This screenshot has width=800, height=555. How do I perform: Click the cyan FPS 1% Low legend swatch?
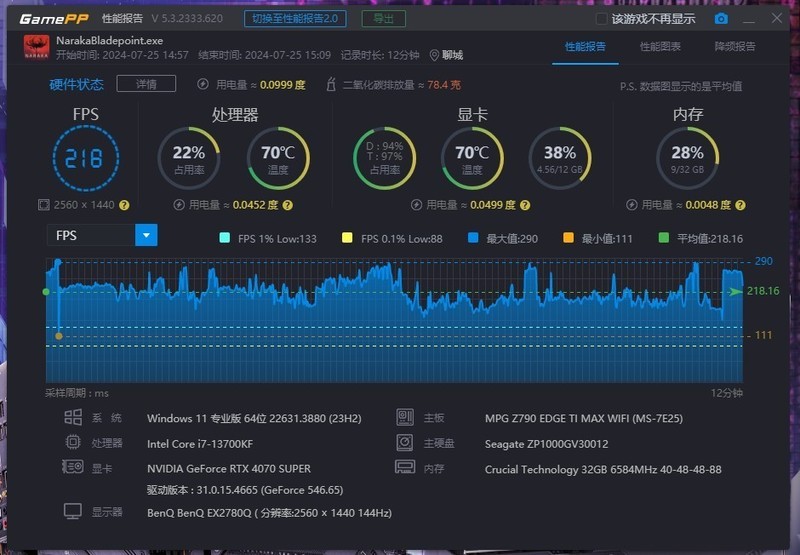pyautogui.click(x=224, y=238)
